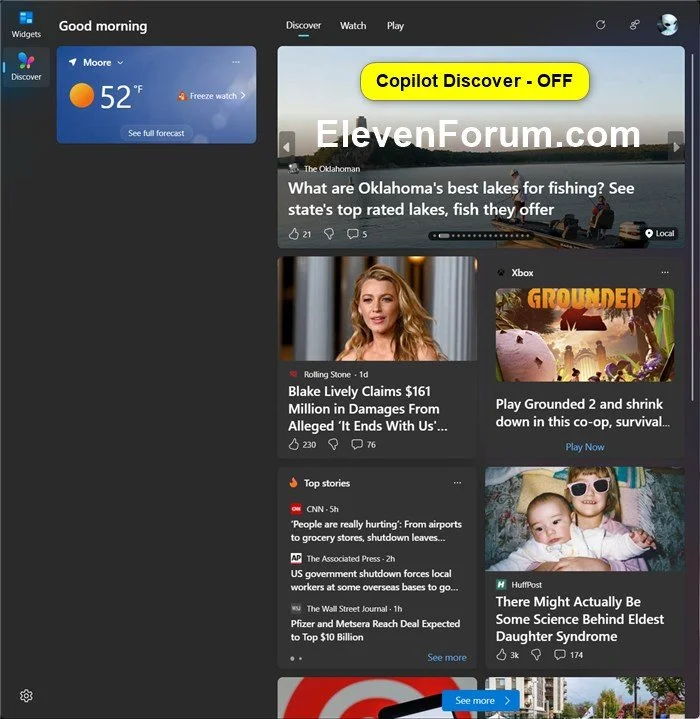Click Play Now for Grounded 2

click(584, 447)
